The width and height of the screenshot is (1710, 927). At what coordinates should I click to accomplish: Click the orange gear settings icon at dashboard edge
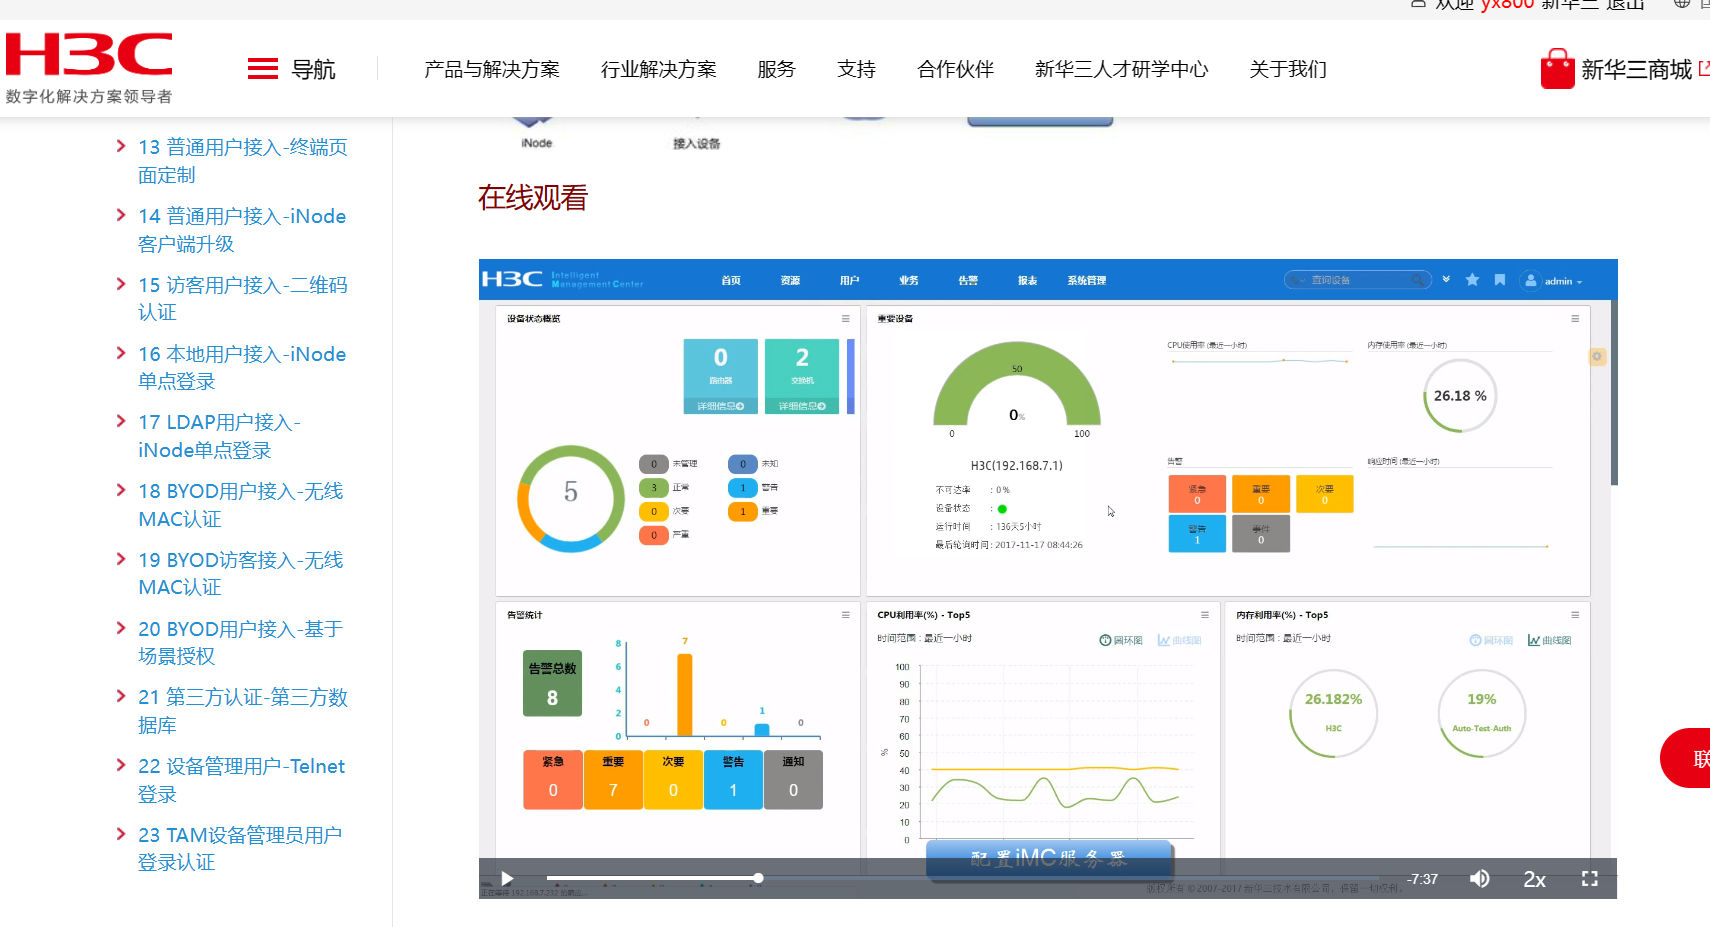tap(1597, 356)
